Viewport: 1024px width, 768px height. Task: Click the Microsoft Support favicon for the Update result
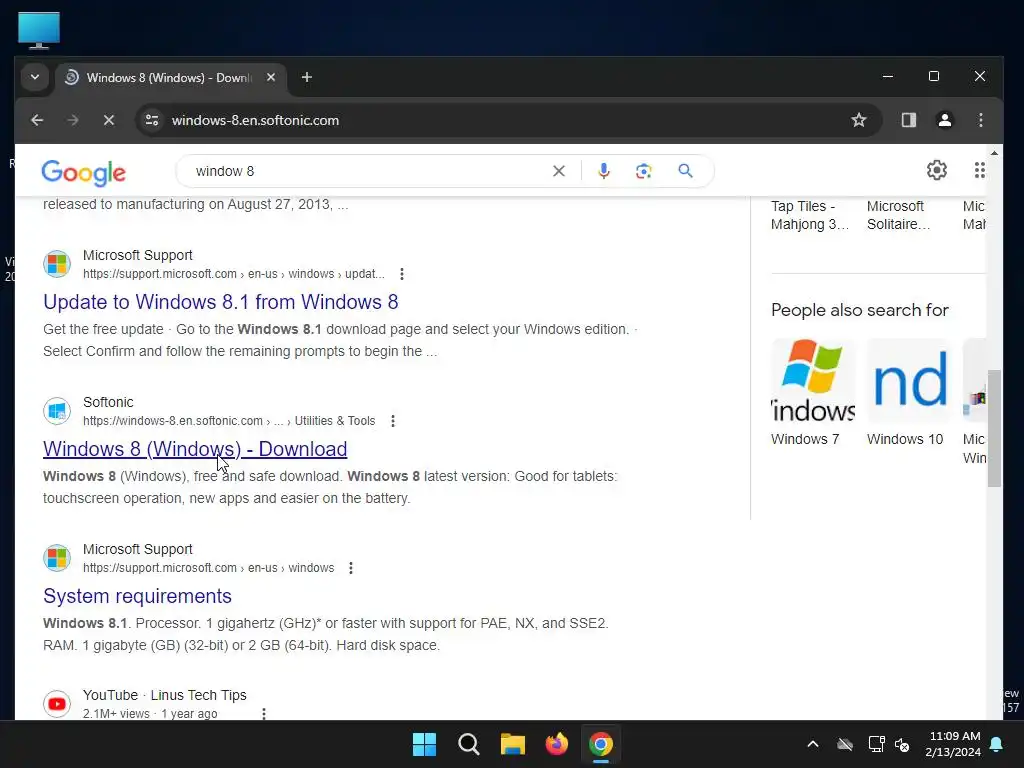[x=57, y=264]
